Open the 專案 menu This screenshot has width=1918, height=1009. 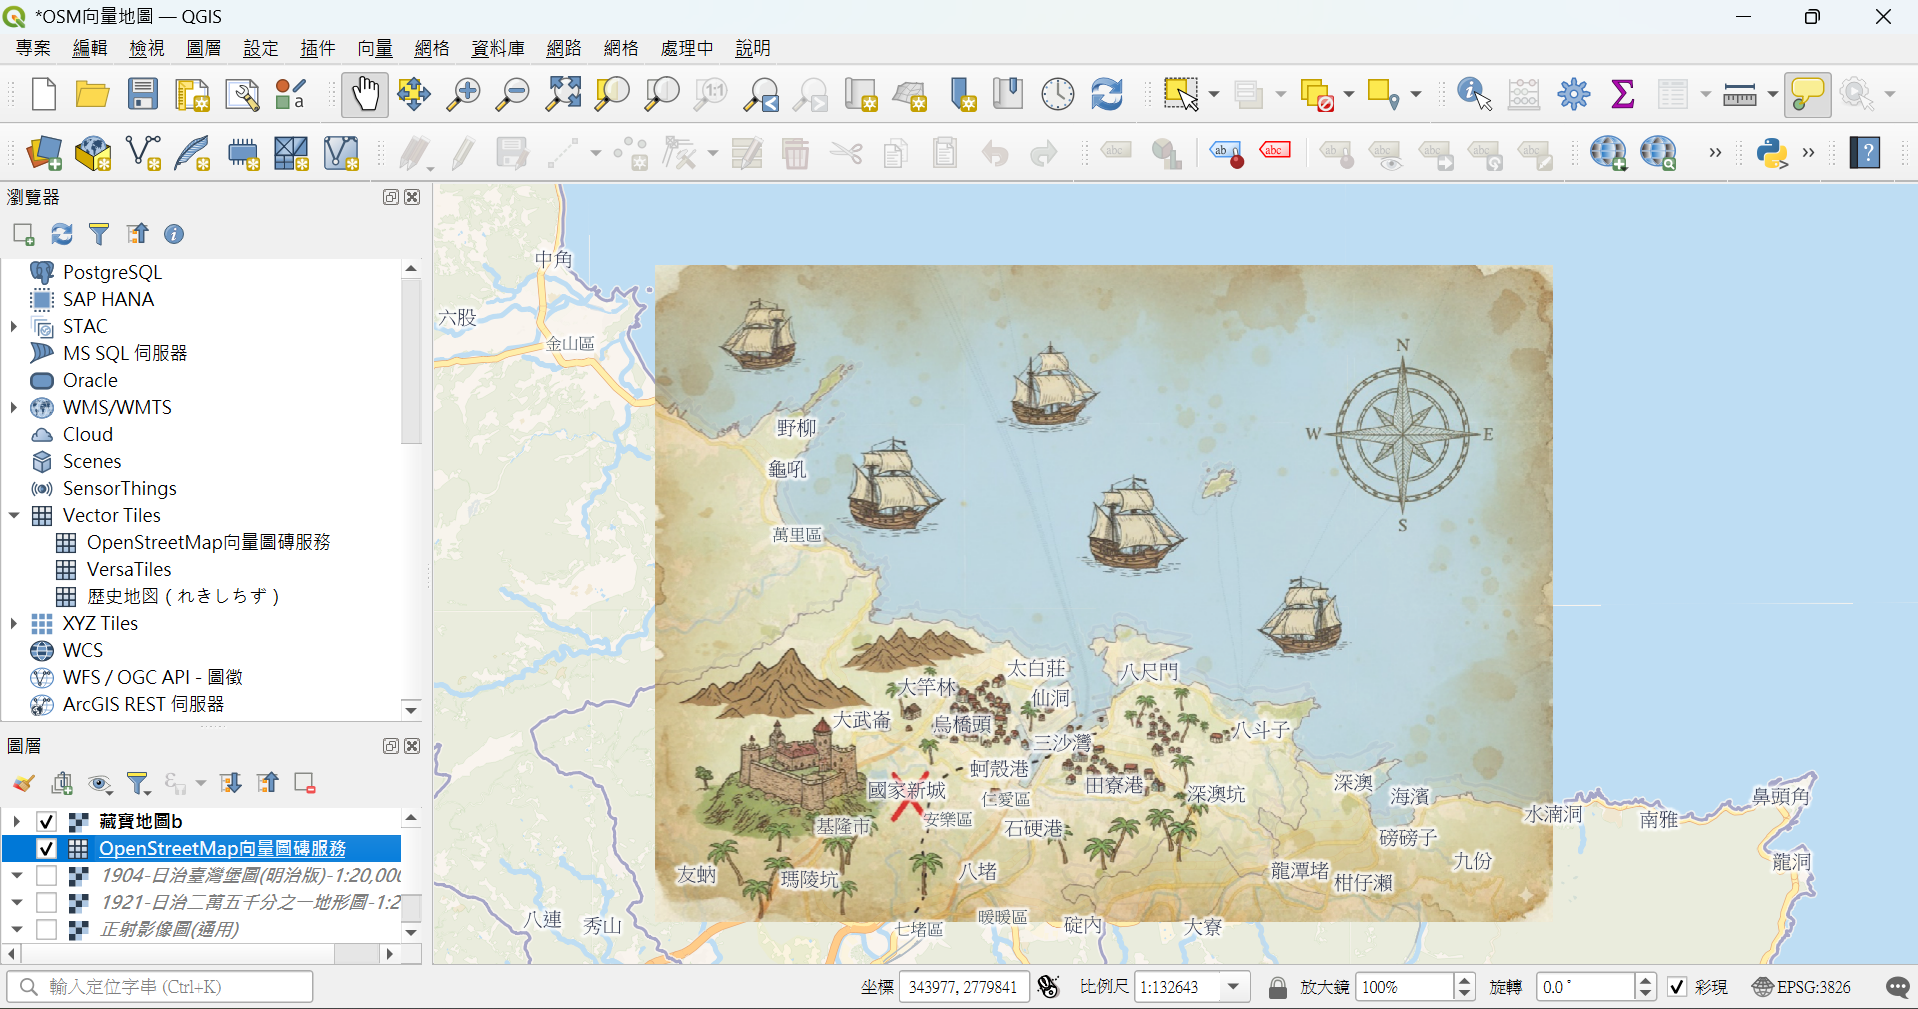pos(33,49)
